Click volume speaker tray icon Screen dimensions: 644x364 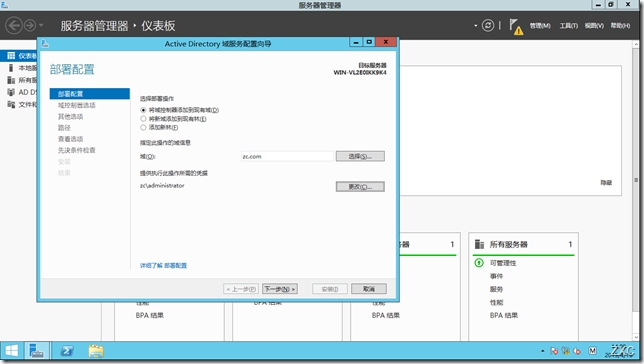577,351
